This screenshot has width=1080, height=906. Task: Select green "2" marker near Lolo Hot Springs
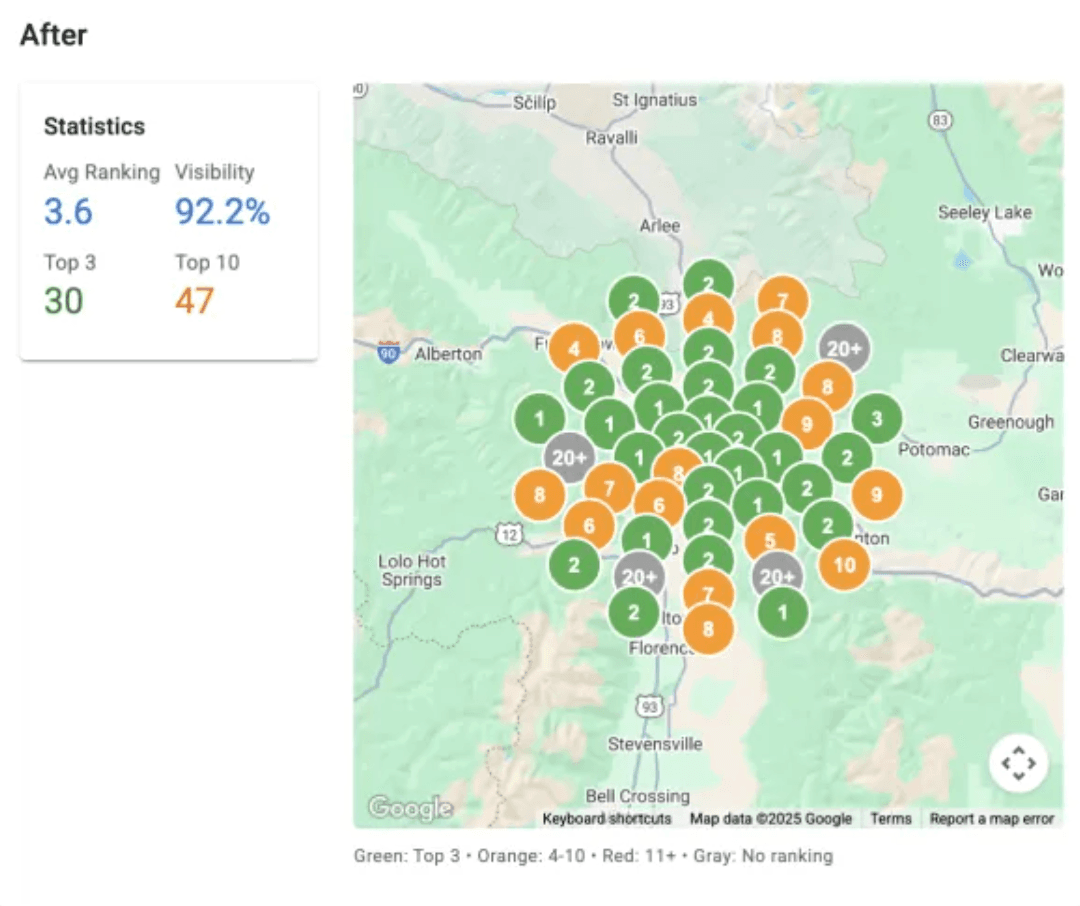click(x=574, y=565)
